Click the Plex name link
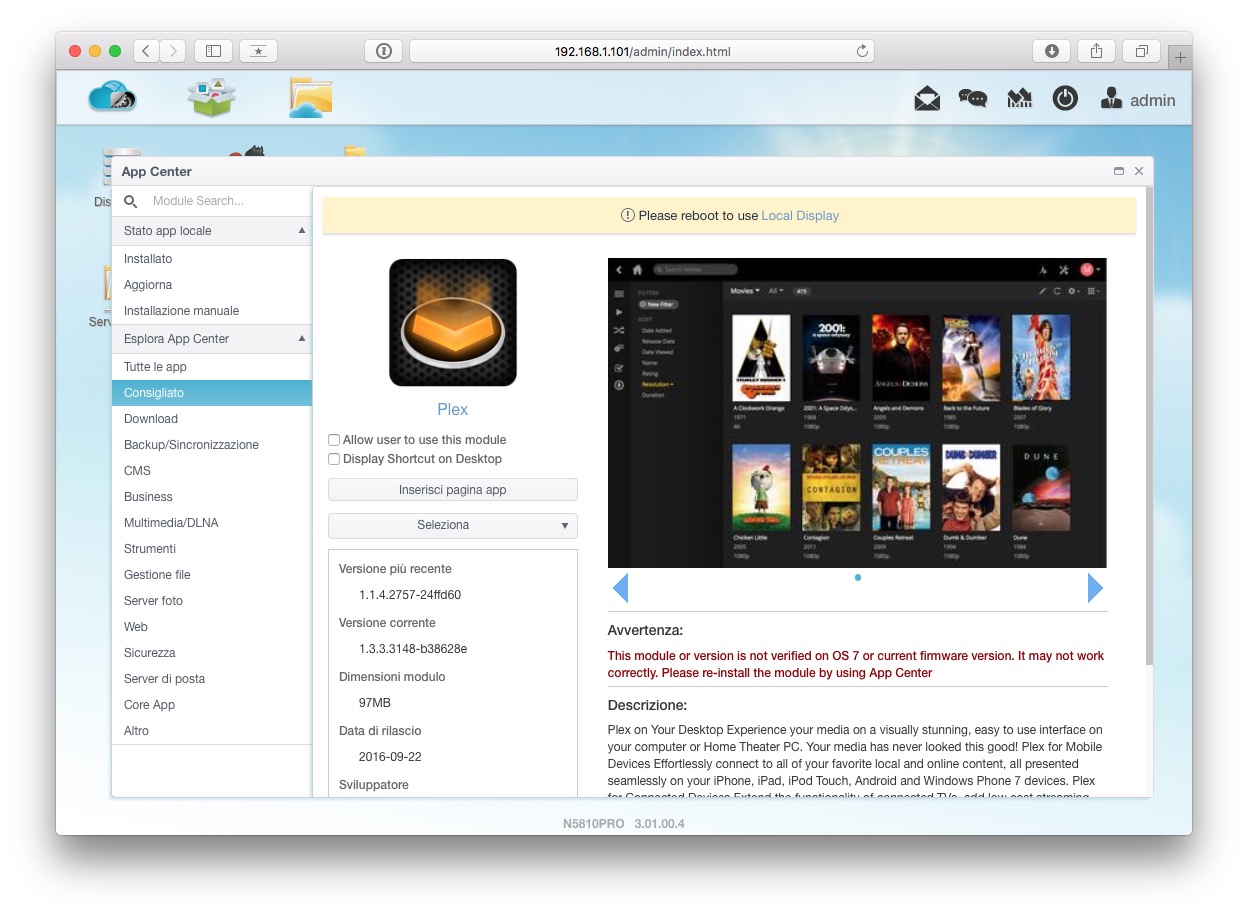 (x=453, y=410)
